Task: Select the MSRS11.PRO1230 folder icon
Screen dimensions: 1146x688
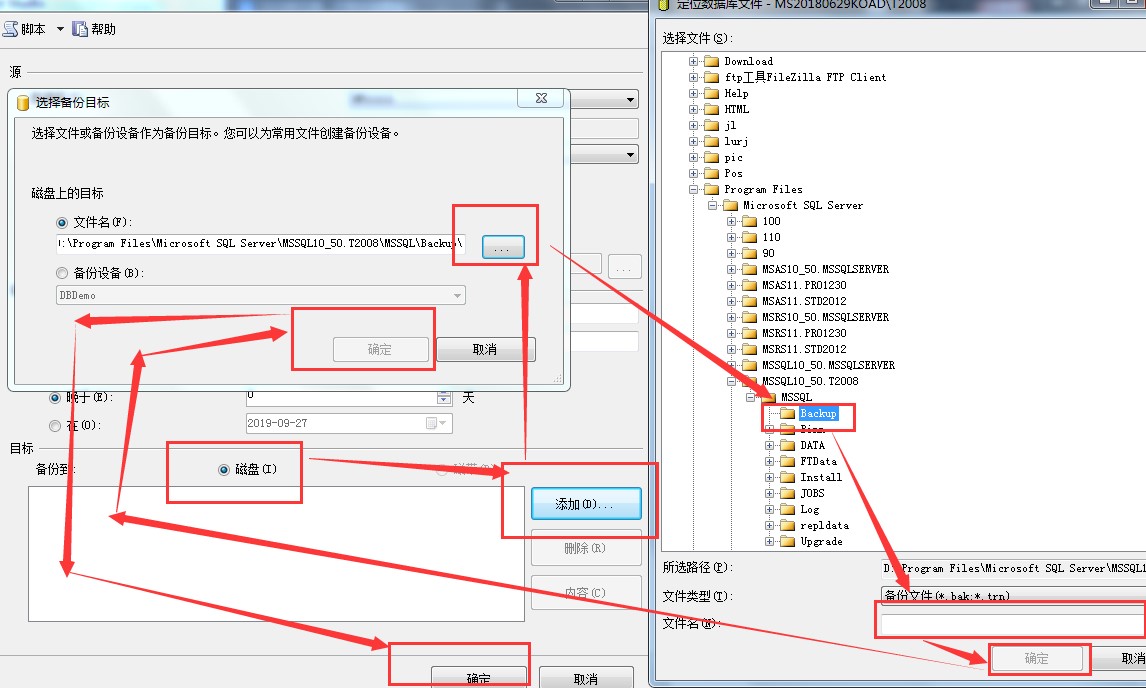Action: (x=750, y=334)
